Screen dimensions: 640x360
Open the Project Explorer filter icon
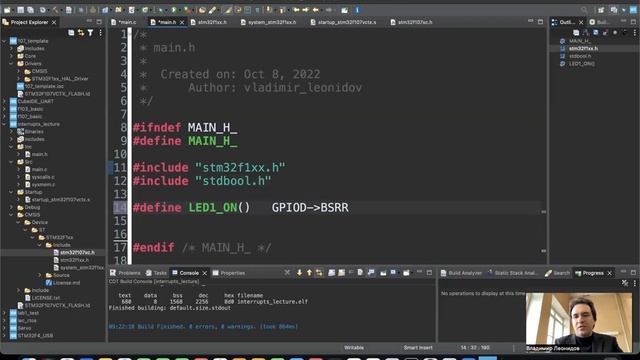(91, 33)
